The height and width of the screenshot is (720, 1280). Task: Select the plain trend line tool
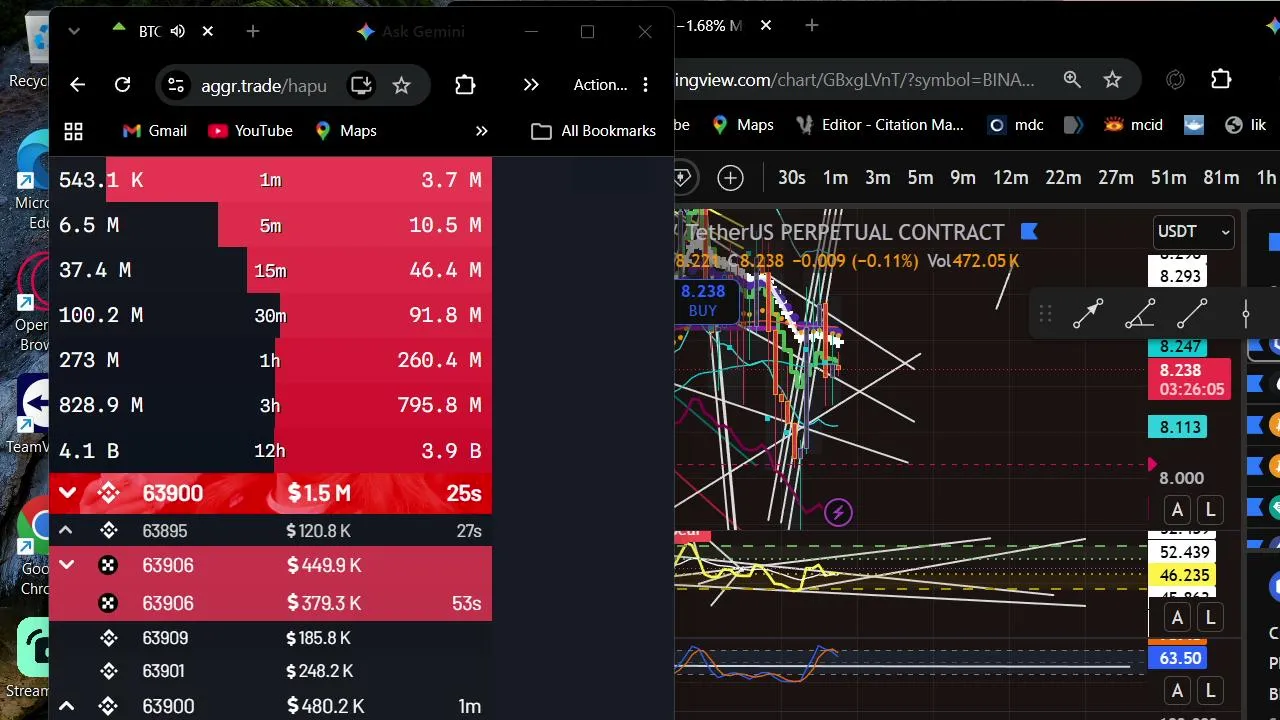click(x=1192, y=314)
